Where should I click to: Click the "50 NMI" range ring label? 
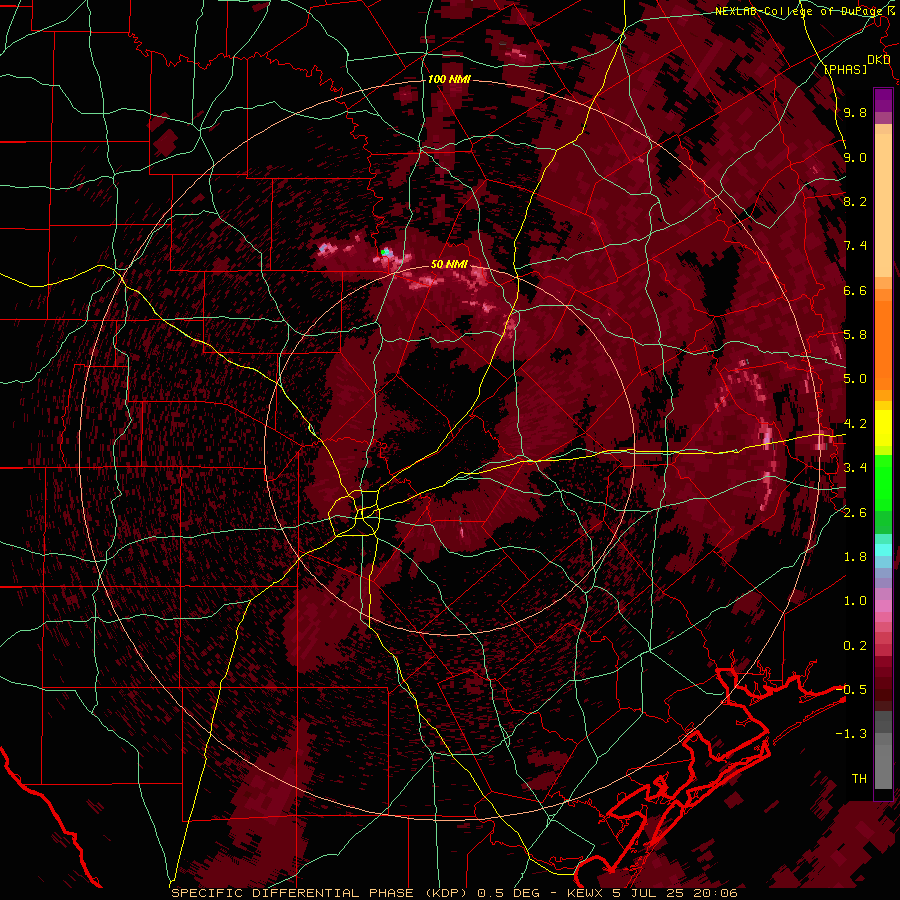tap(449, 265)
